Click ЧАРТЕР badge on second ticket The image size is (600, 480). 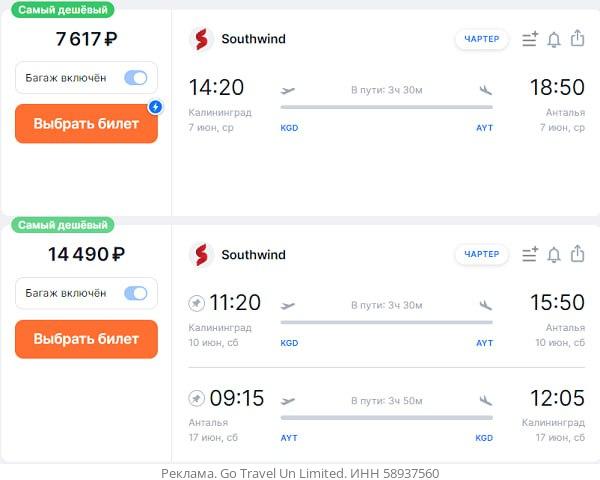click(x=482, y=254)
